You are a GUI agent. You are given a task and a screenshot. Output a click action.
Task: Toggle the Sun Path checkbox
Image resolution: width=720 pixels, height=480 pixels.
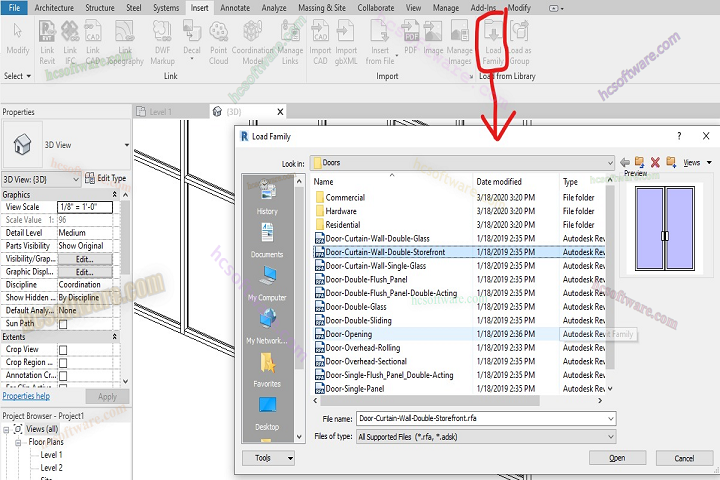coord(63,324)
